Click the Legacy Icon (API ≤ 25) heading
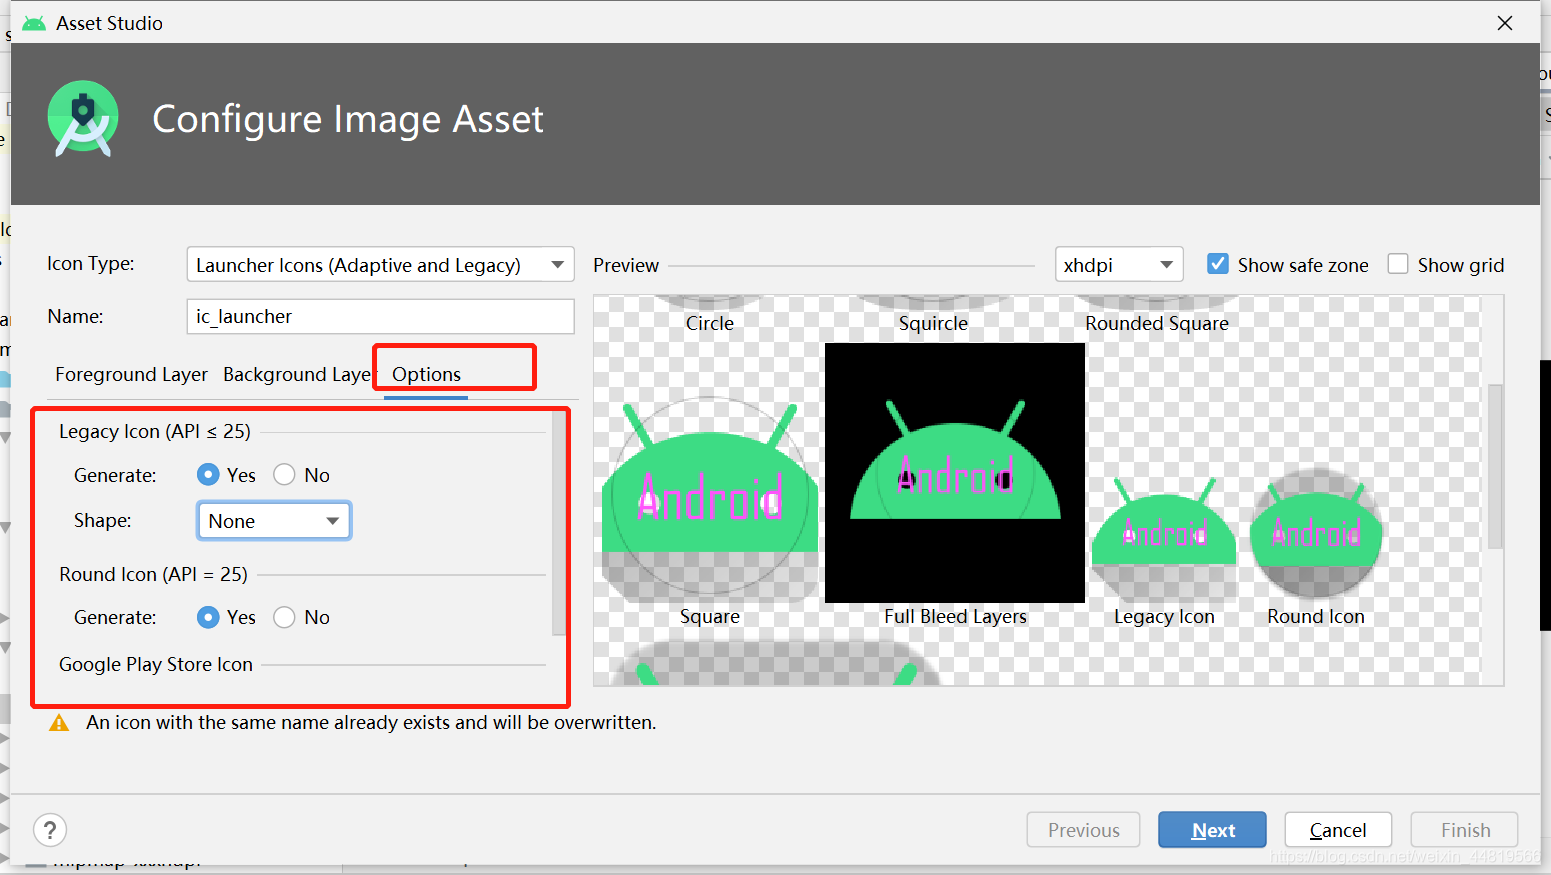 155,431
